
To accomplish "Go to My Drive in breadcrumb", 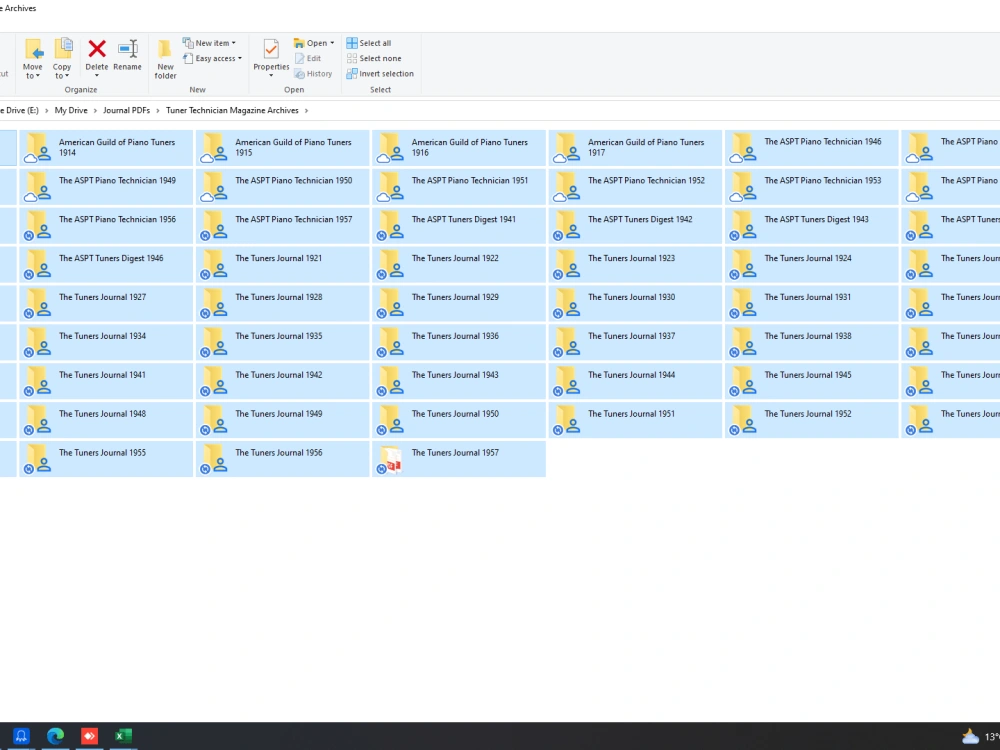I will [x=71, y=110].
